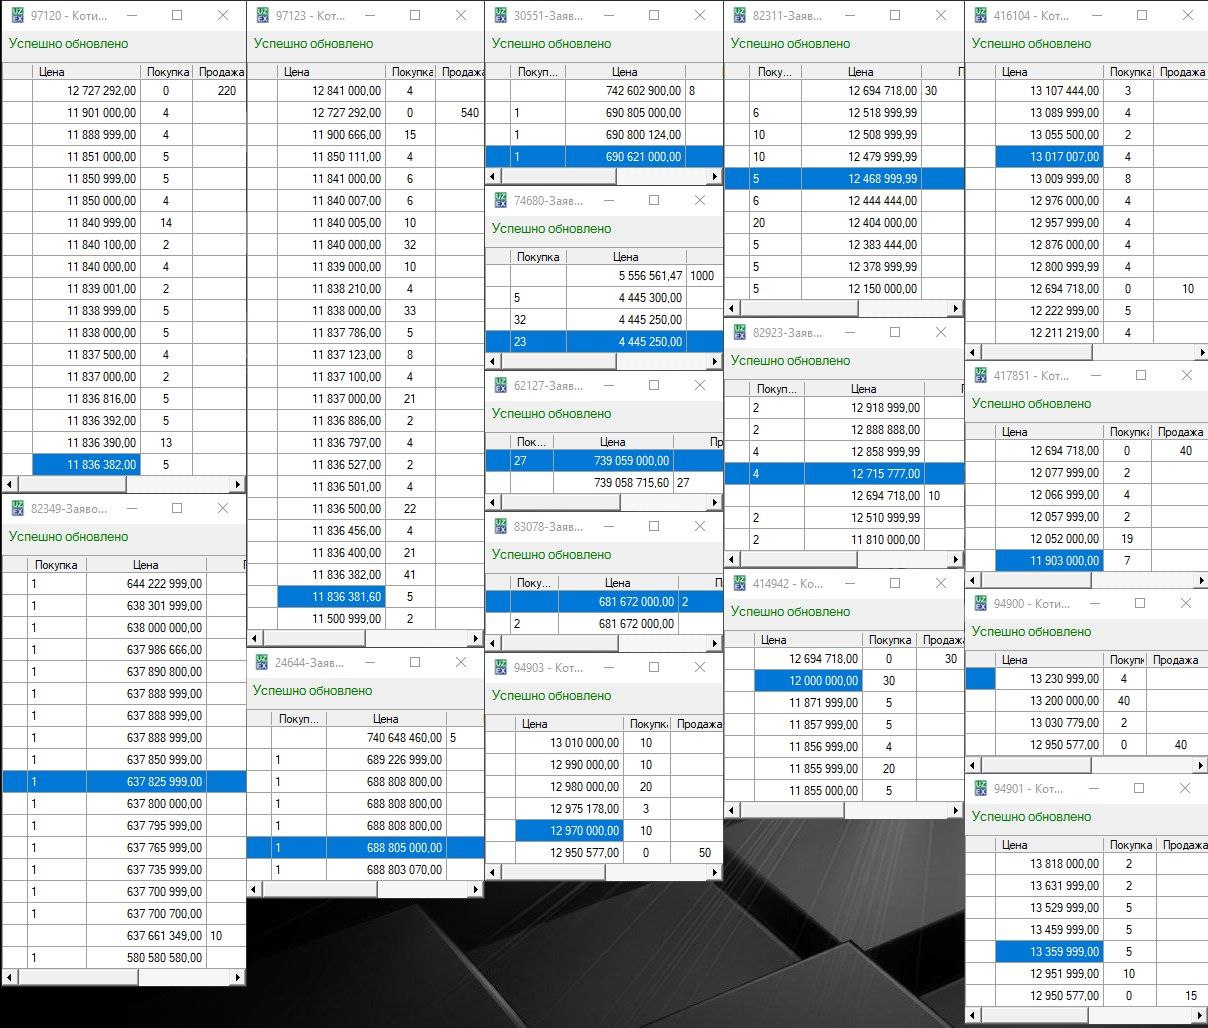The height and width of the screenshot is (1028, 1208).
Task: Click the right scroll arrow in the 416104 window
Action: tap(1201, 352)
